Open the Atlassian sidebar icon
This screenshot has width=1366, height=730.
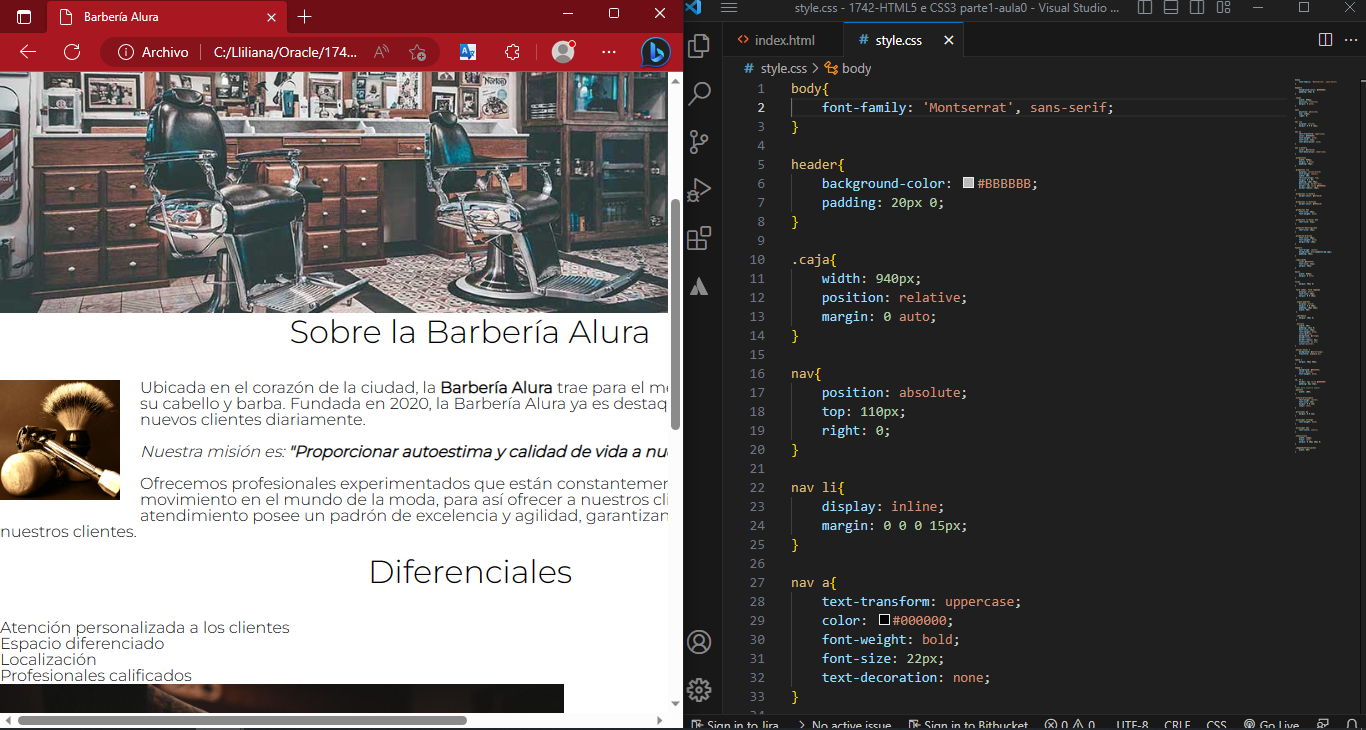(x=700, y=286)
